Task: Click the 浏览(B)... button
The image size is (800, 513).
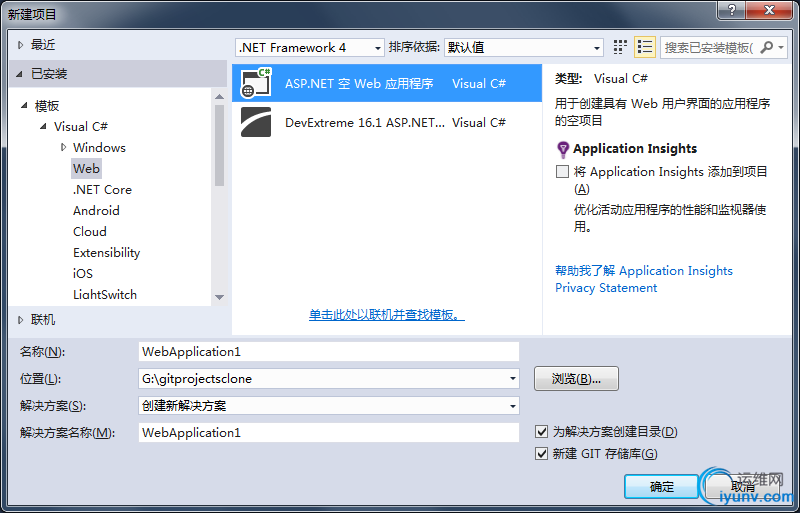Action: tap(576, 379)
